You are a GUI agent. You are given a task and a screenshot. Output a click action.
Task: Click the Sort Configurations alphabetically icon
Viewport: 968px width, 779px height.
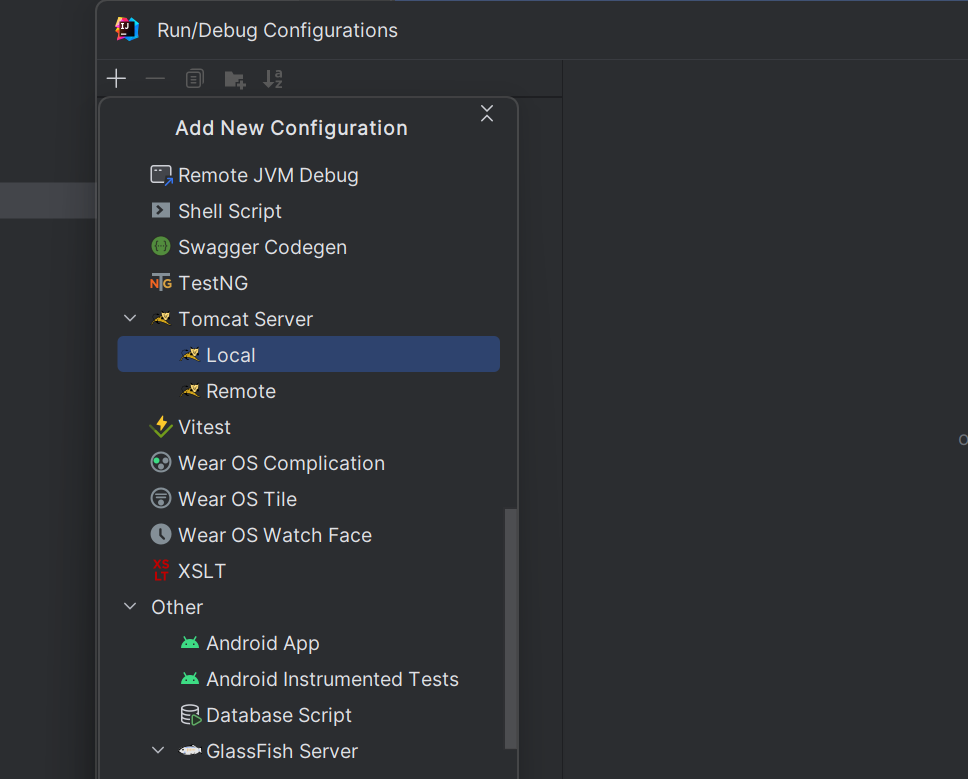point(273,79)
